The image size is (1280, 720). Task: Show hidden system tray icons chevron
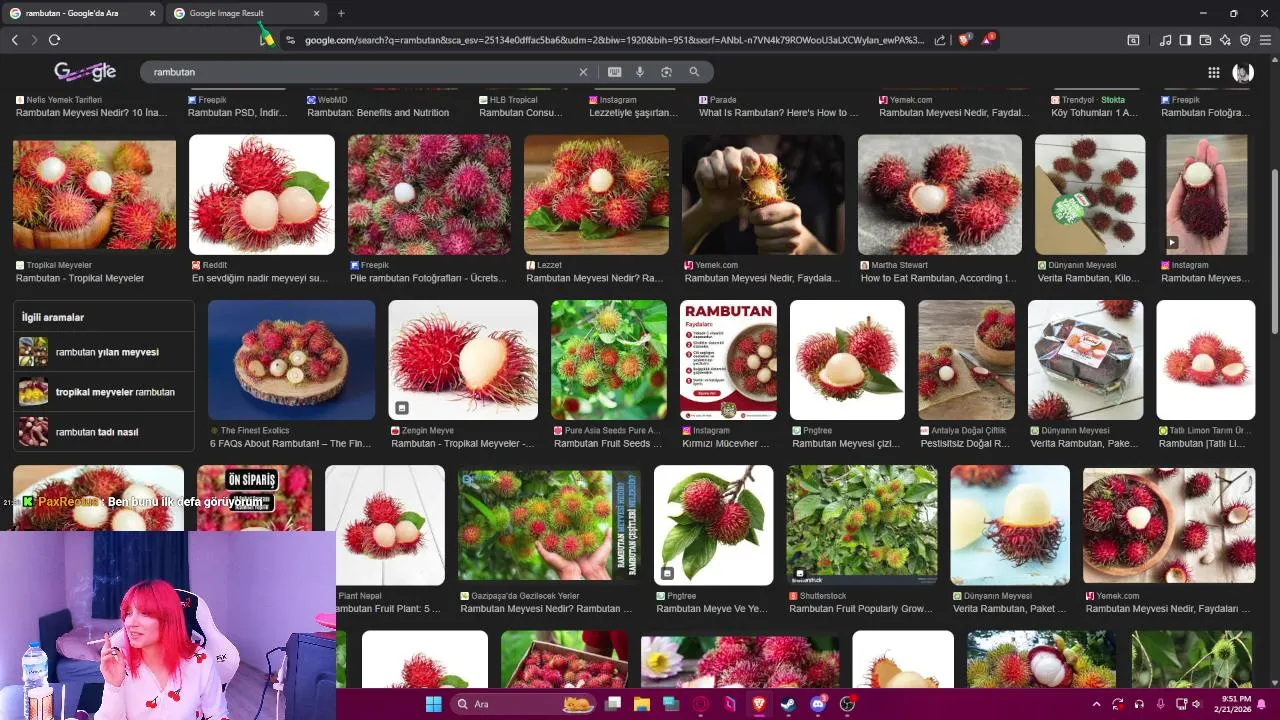pos(1096,704)
